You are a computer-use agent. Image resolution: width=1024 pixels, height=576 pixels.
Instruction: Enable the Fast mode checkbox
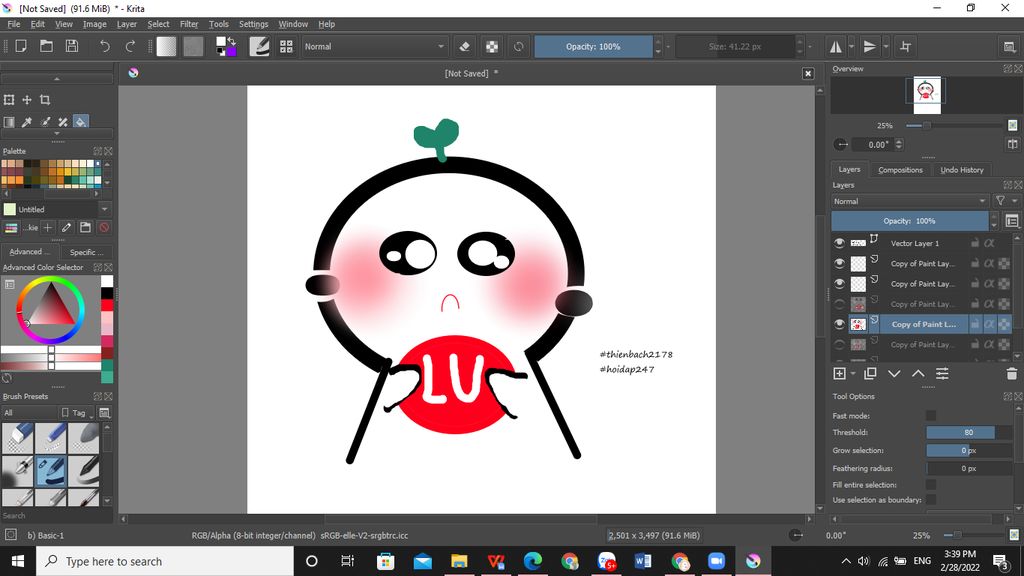coord(931,415)
